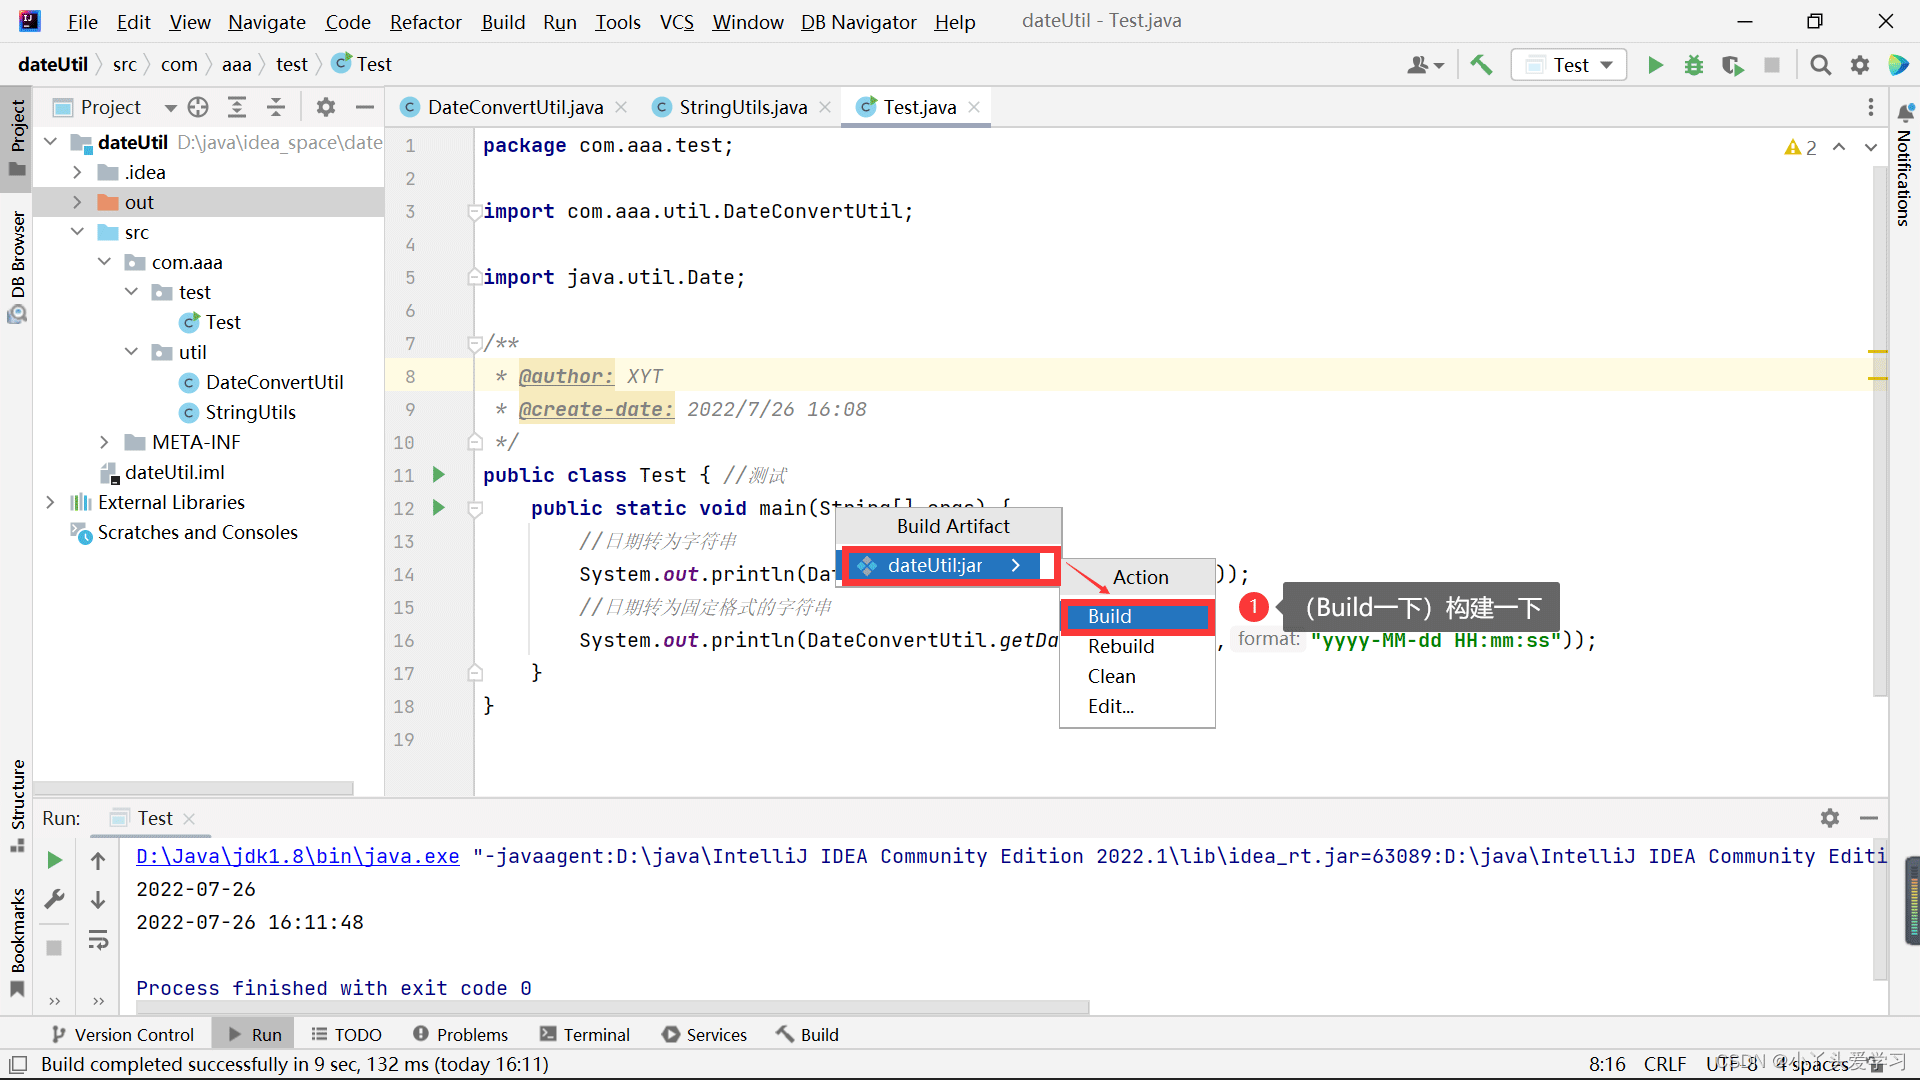Open the Terminal tool window button
Screen dimensions: 1920x1080
coord(585,1034)
